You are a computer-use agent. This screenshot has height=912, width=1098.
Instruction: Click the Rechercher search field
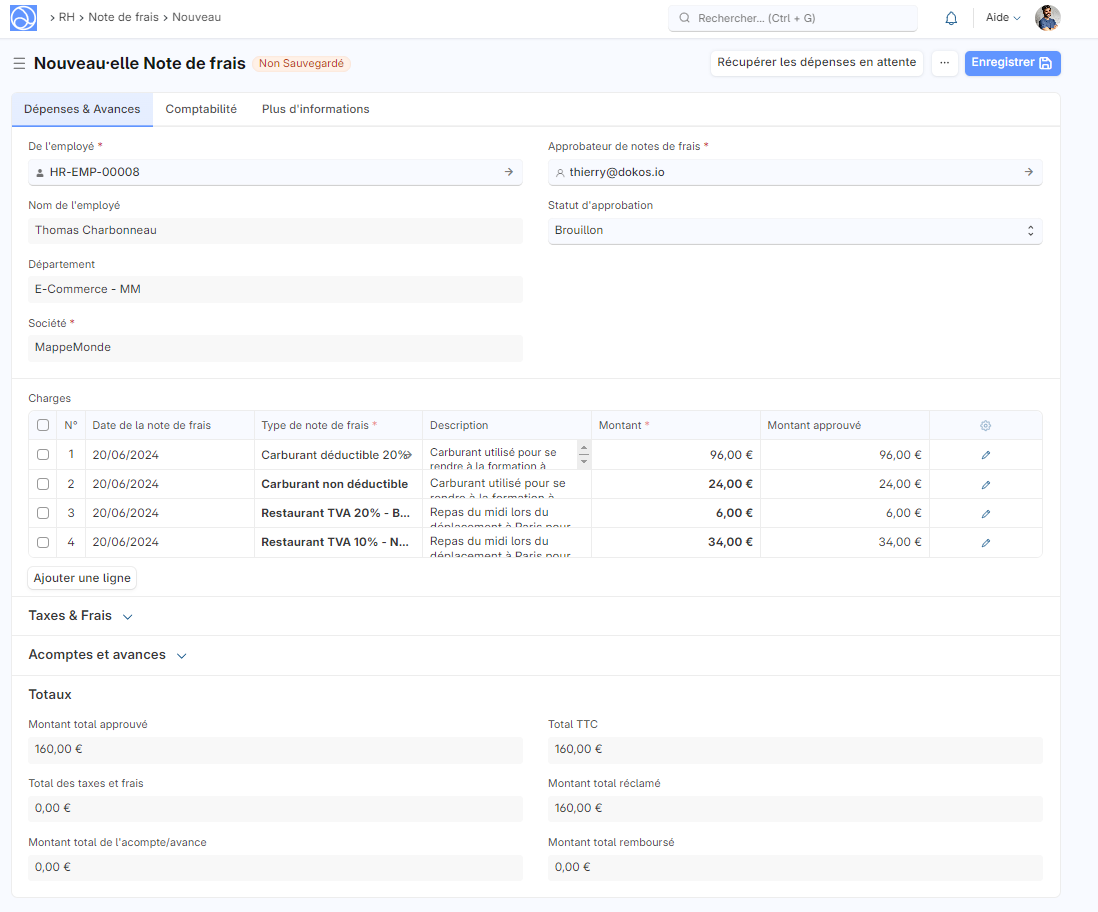pos(792,18)
